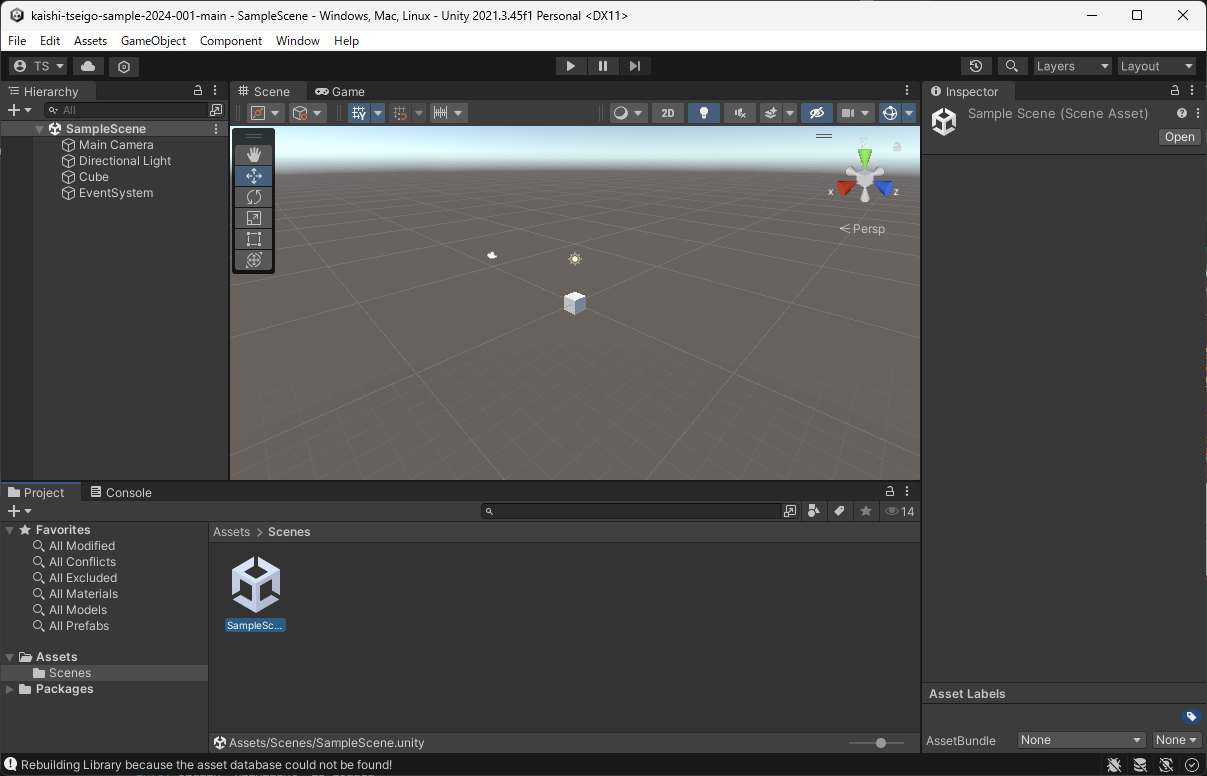
Task: Select the Rect transform tool
Action: [254, 239]
